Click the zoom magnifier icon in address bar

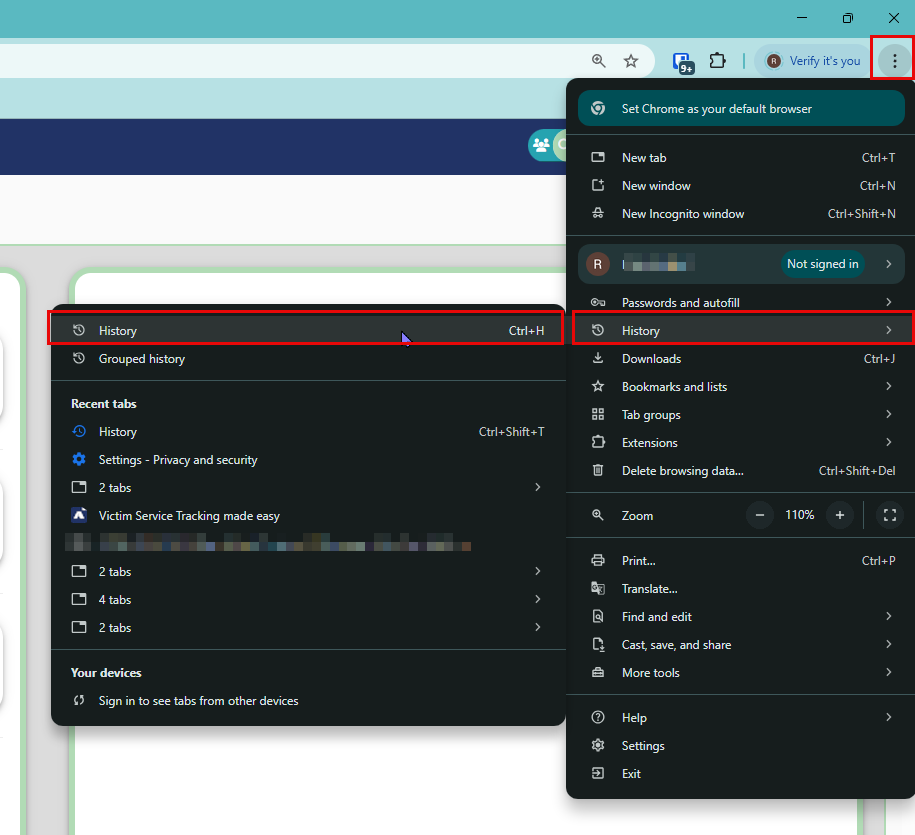(598, 61)
